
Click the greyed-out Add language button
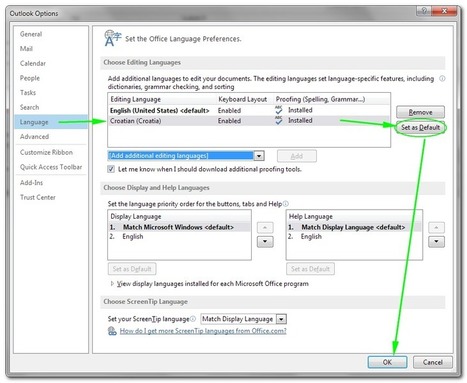click(x=297, y=156)
